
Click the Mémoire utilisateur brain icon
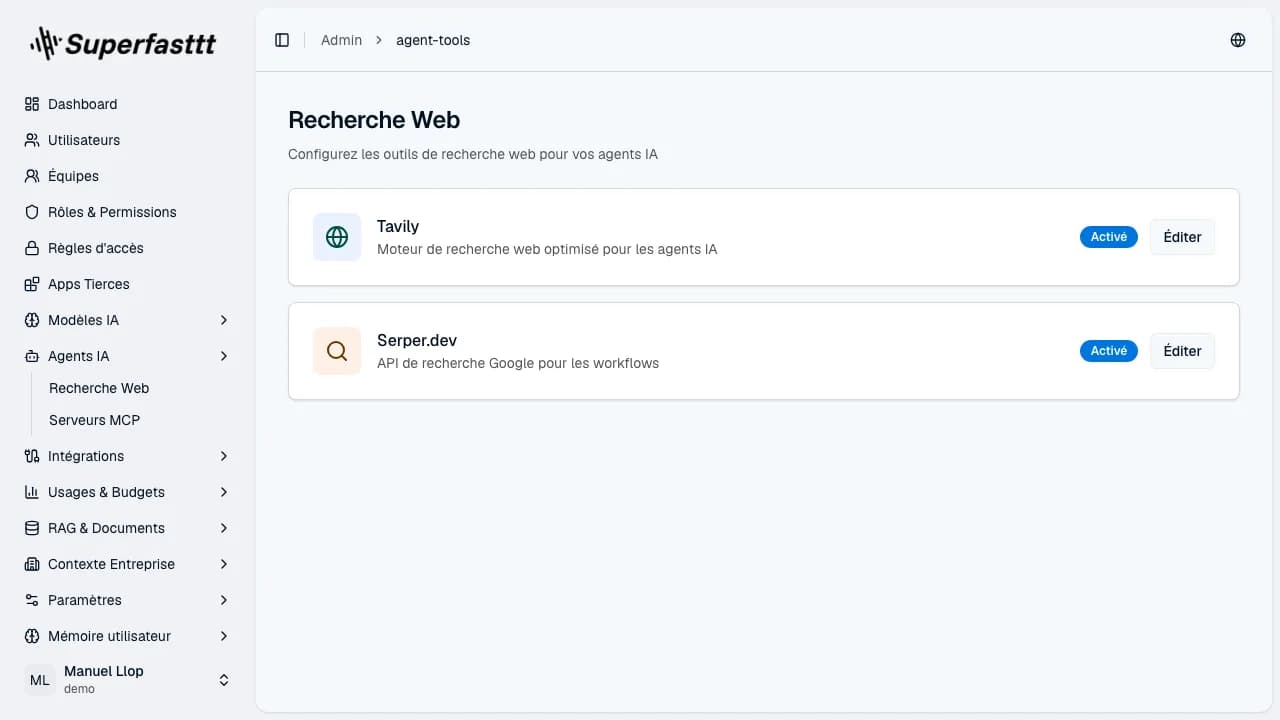(x=32, y=636)
